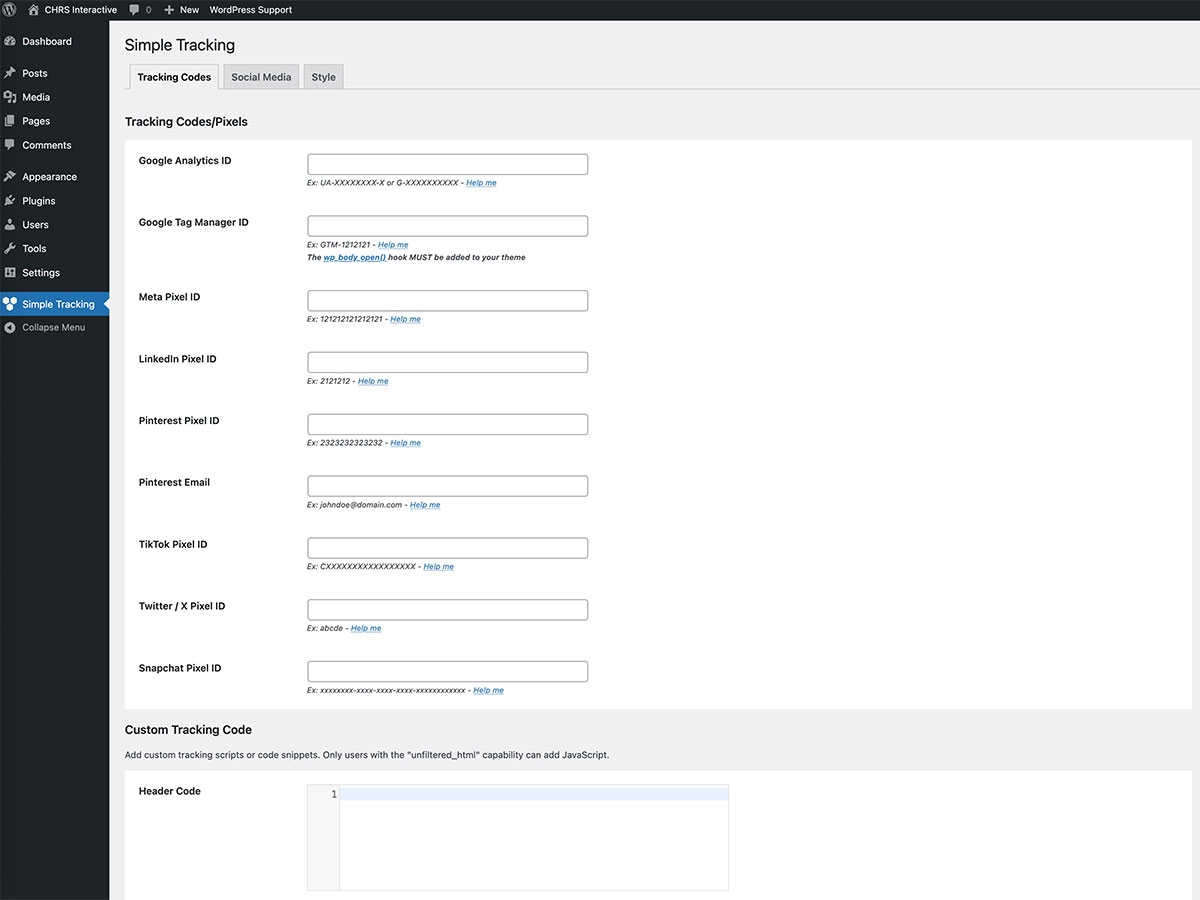The image size is (1200, 900).
Task: Select the Posts pushpin icon
Action: 10,73
